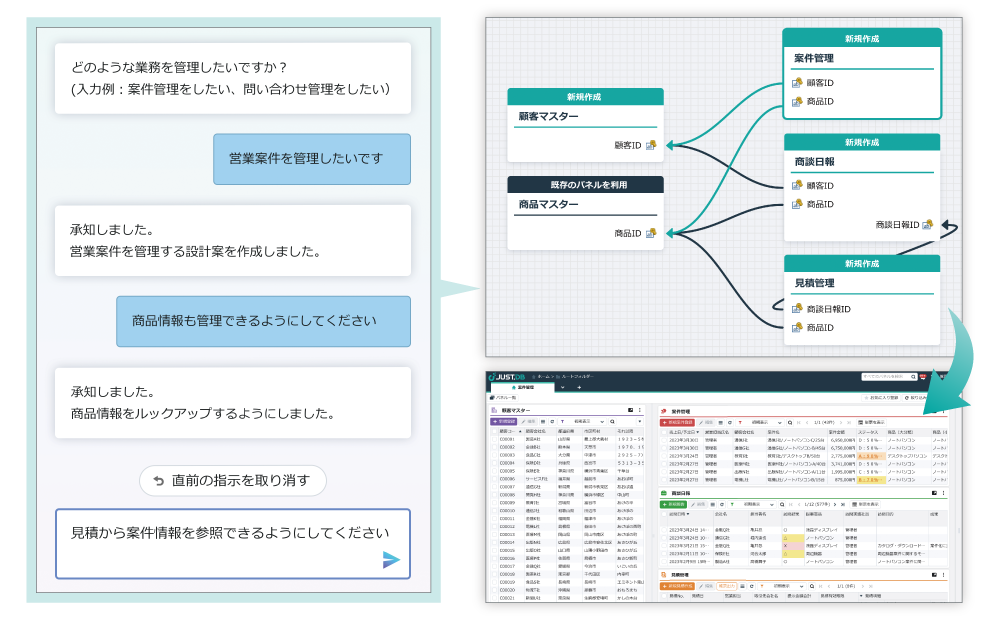Expand the dropdown arrow beside the 案件管理 tab

click(x=563, y=387)
